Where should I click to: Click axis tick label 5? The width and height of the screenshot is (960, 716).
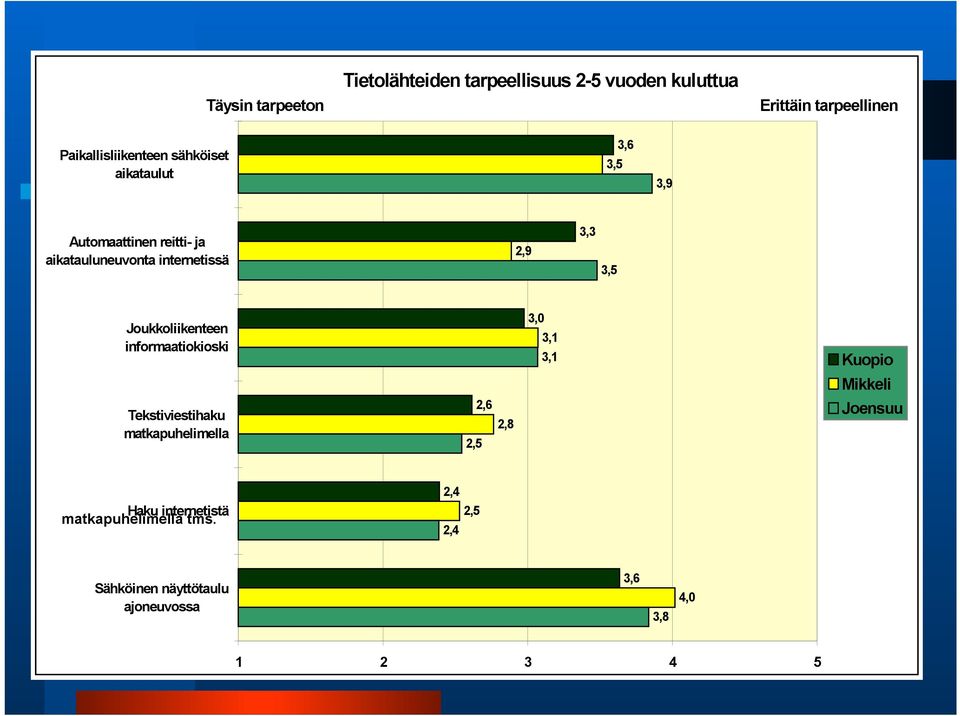pos(817,662)
